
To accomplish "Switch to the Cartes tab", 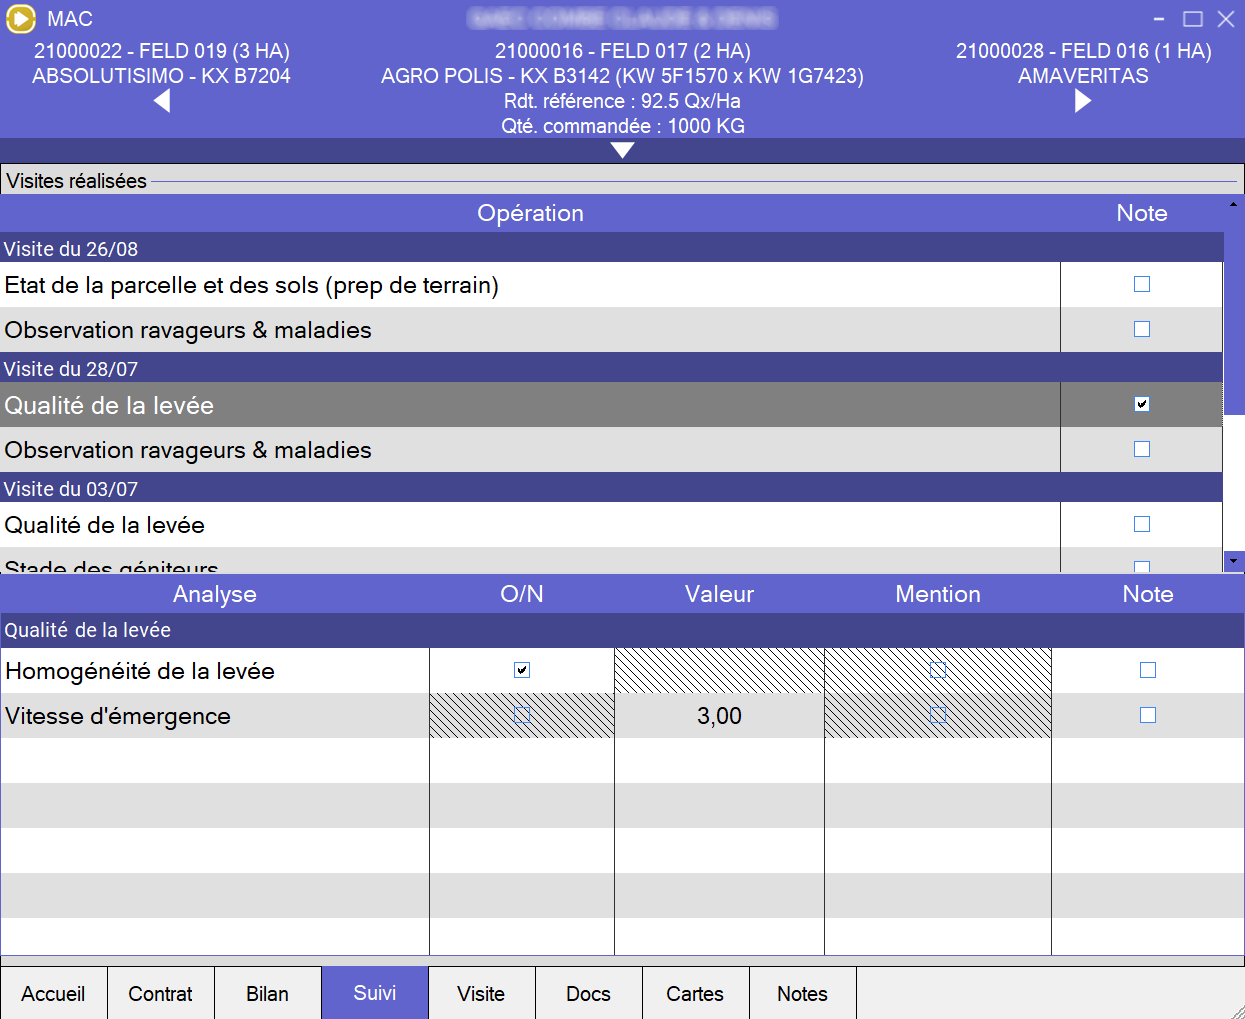I will pyautogui.click(x=695, y=993).
